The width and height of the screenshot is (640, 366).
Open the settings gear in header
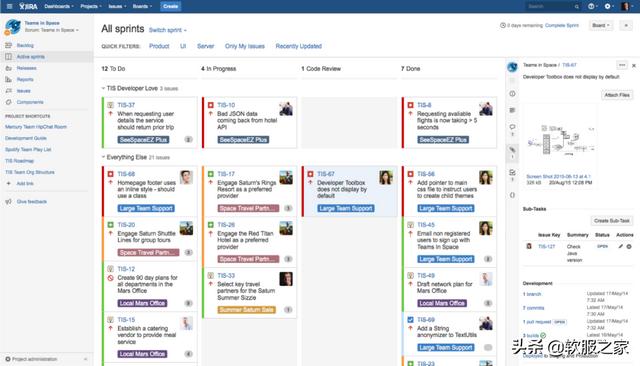(x=608, y=6)
